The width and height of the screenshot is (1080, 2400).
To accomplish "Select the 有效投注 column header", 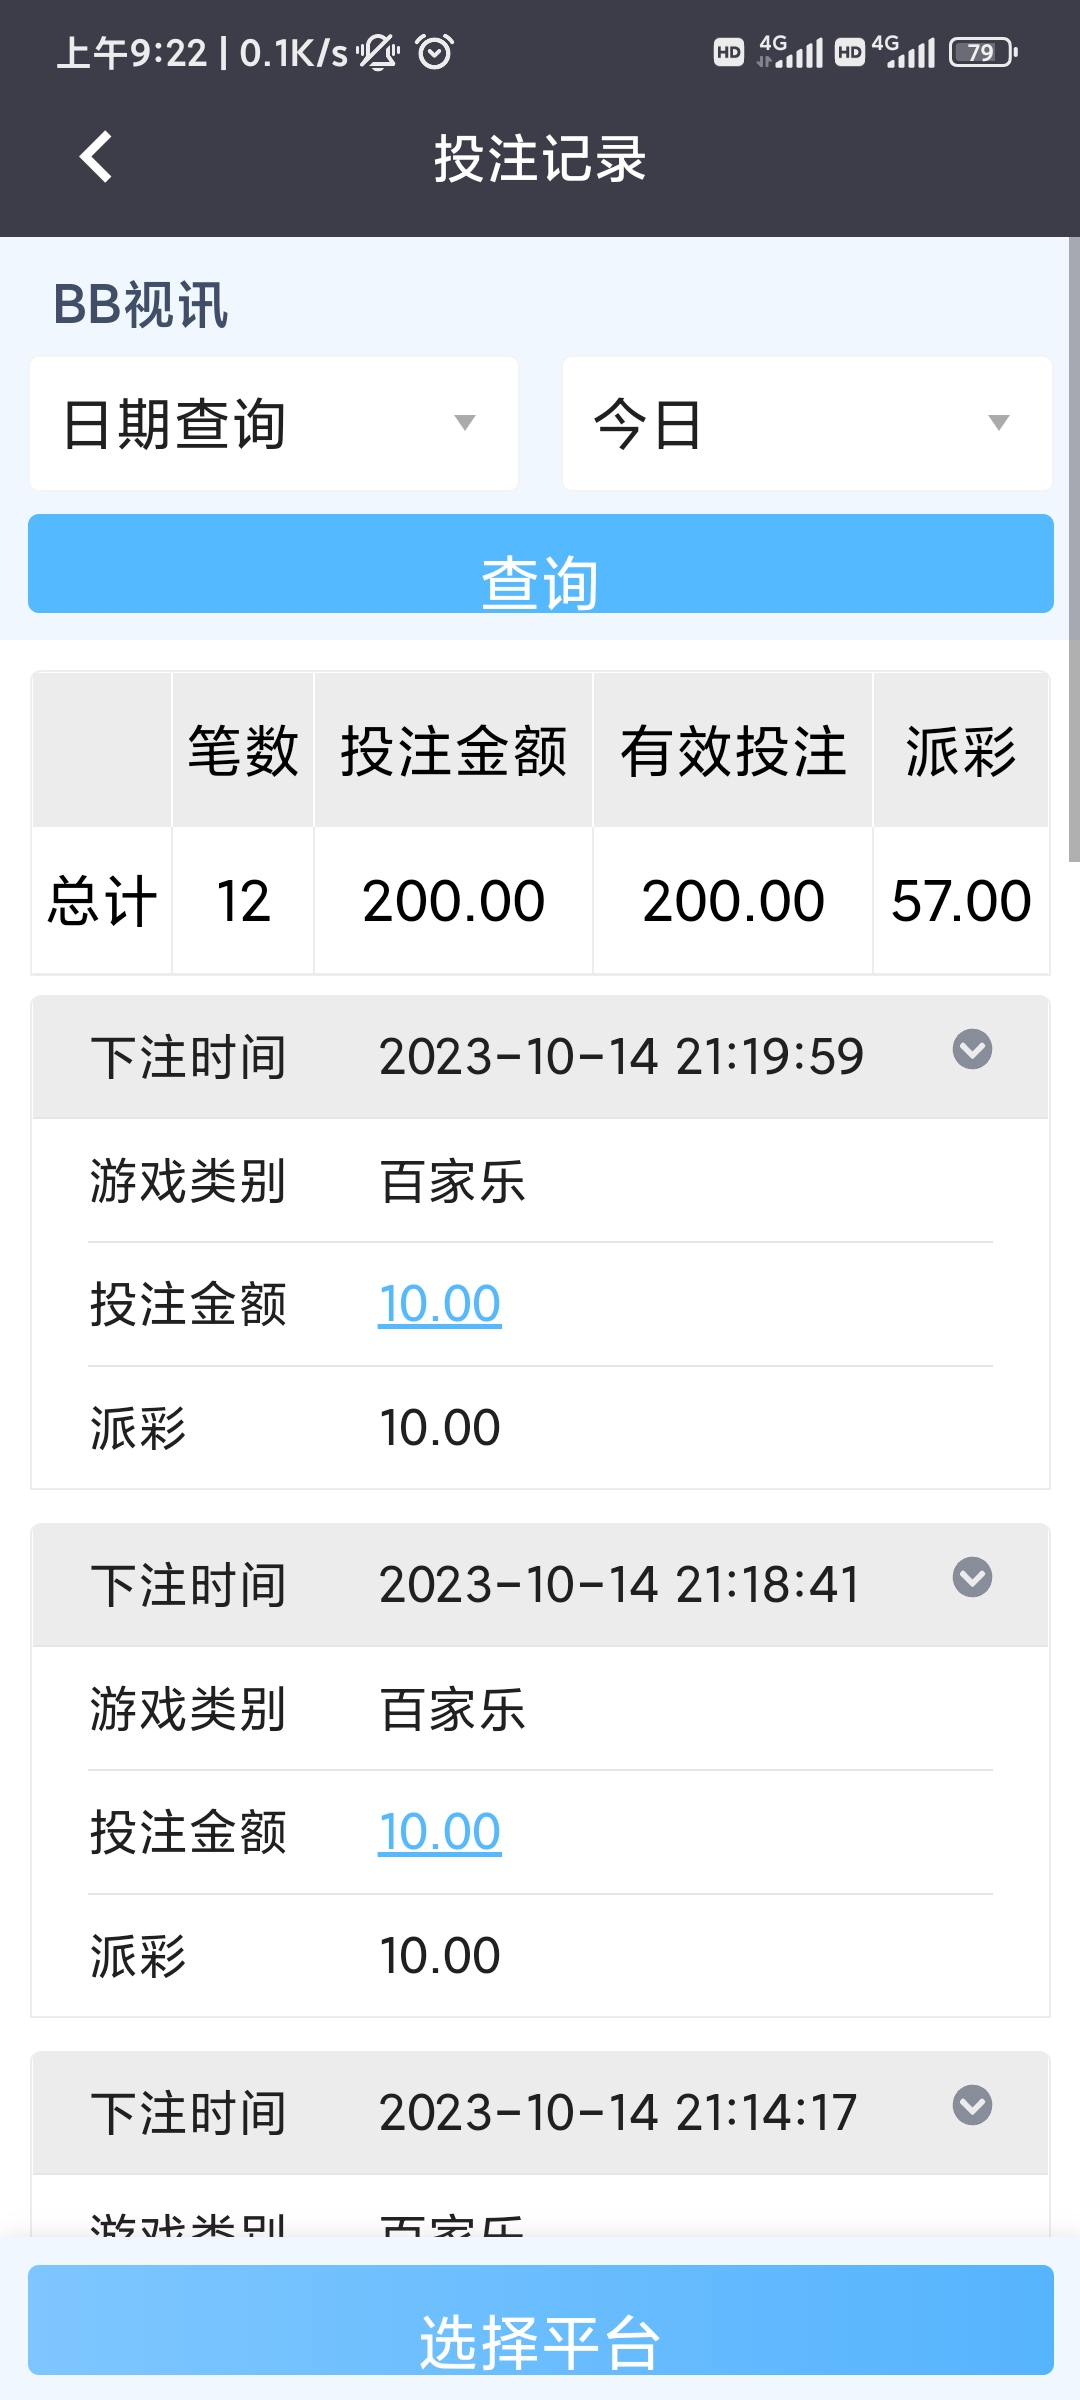I will click(x=733, y=750).
